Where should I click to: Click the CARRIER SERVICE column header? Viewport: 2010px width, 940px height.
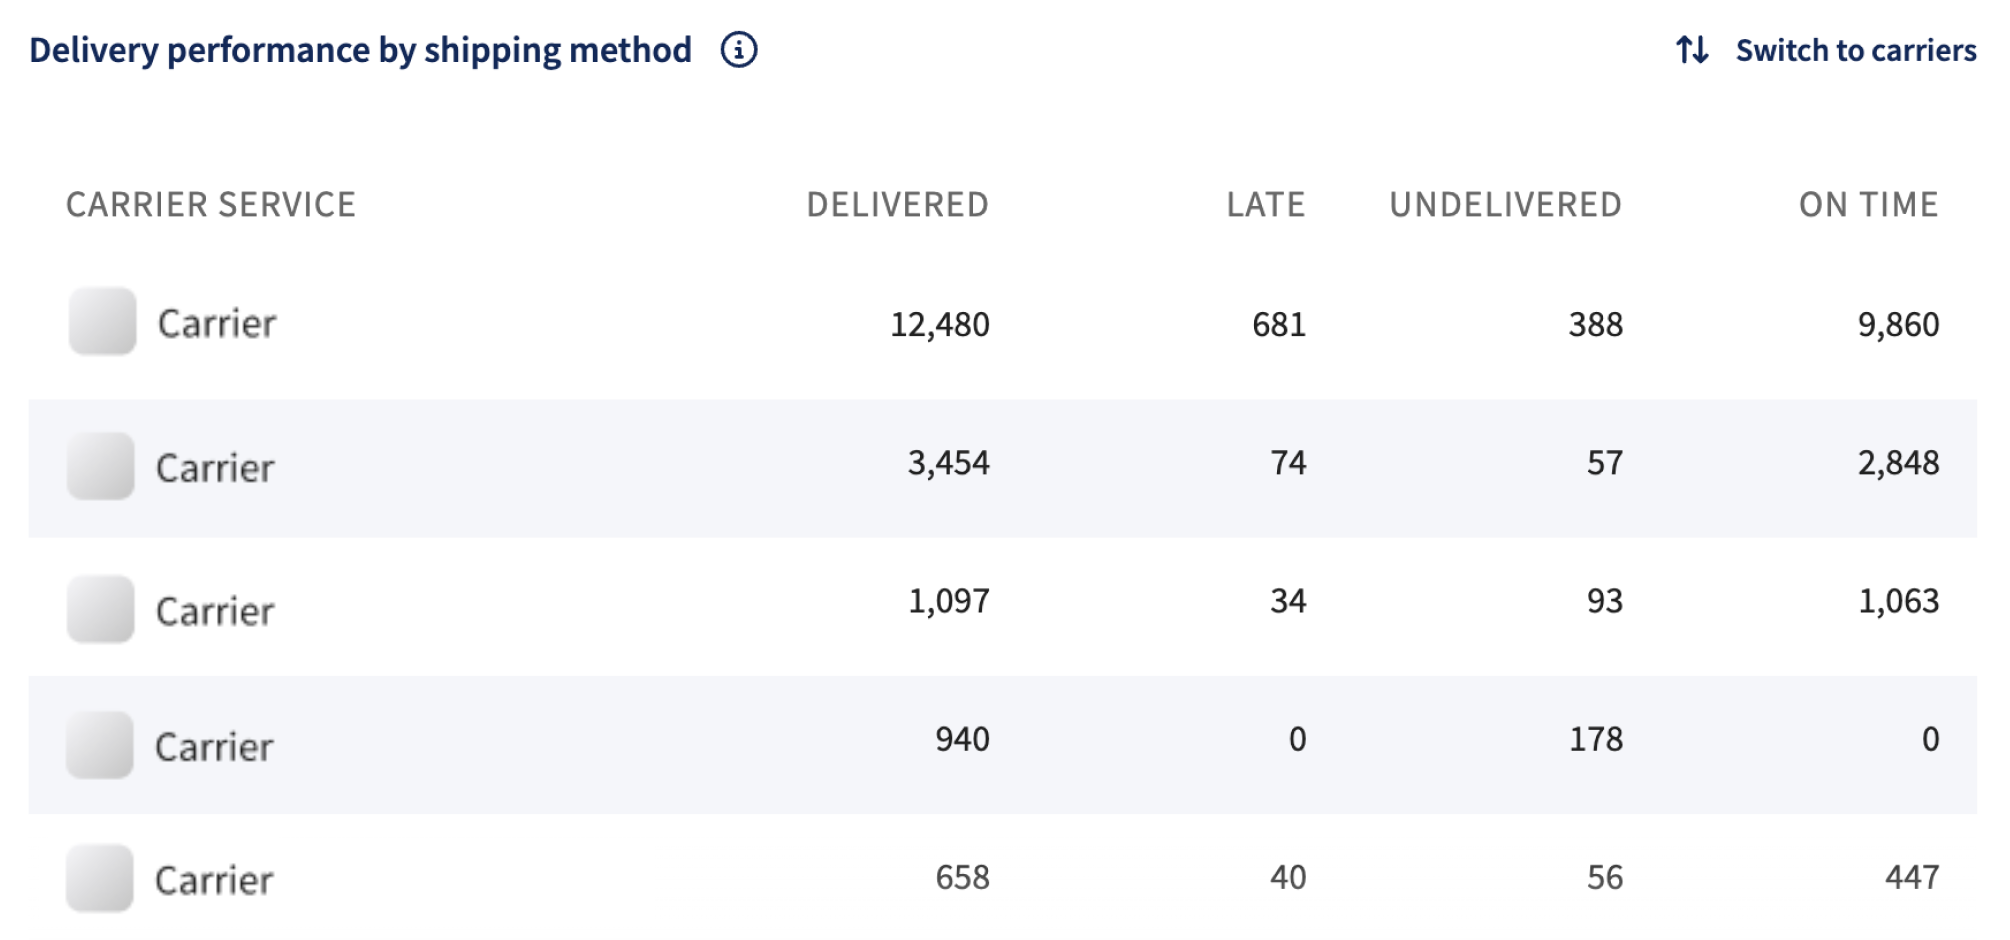pyautogui.click(x=211, y=205)
